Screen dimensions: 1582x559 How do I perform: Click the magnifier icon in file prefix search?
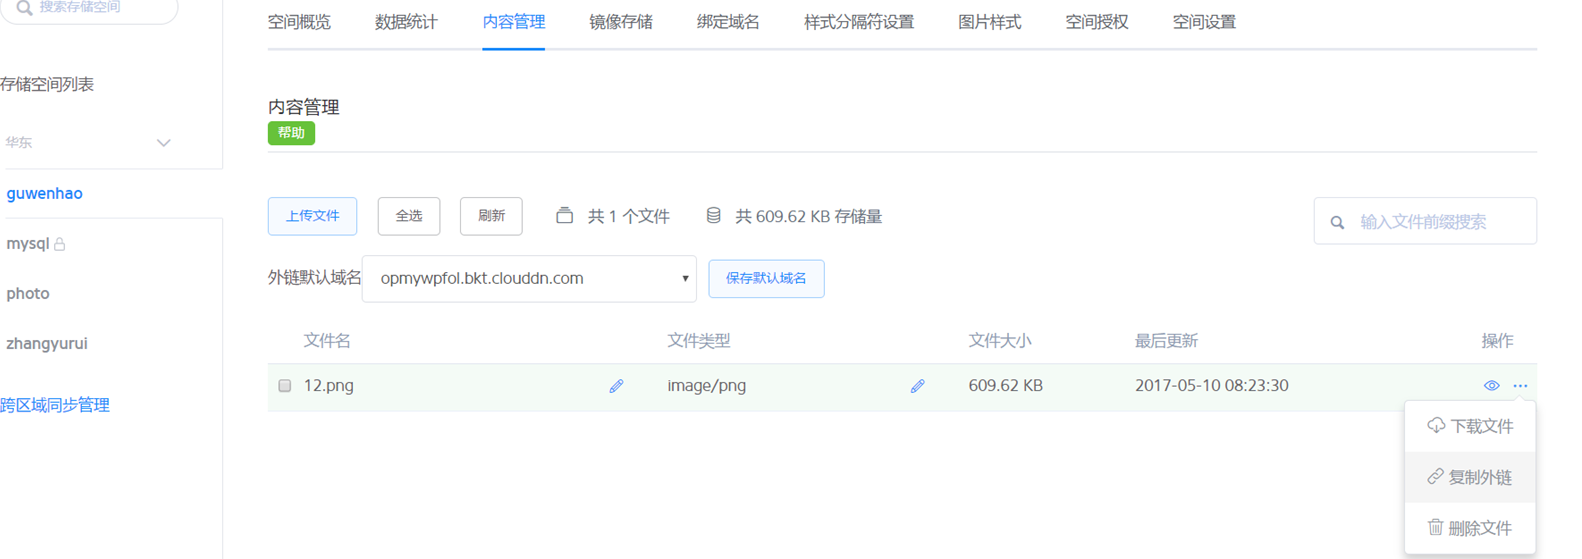pos(1337,222)
